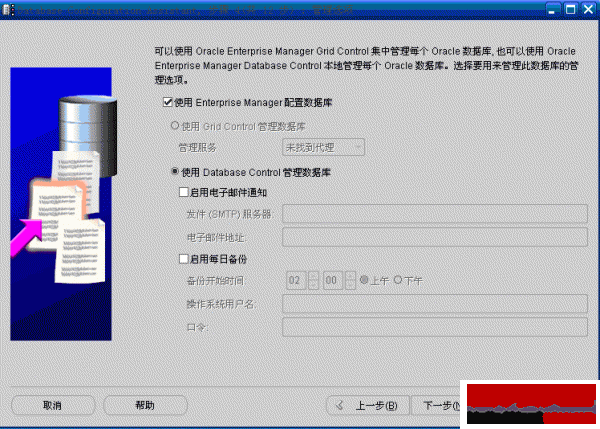The image size is (600, 429).
Task: Close the Database Configuration Assistant window
Action: point(589,10)
